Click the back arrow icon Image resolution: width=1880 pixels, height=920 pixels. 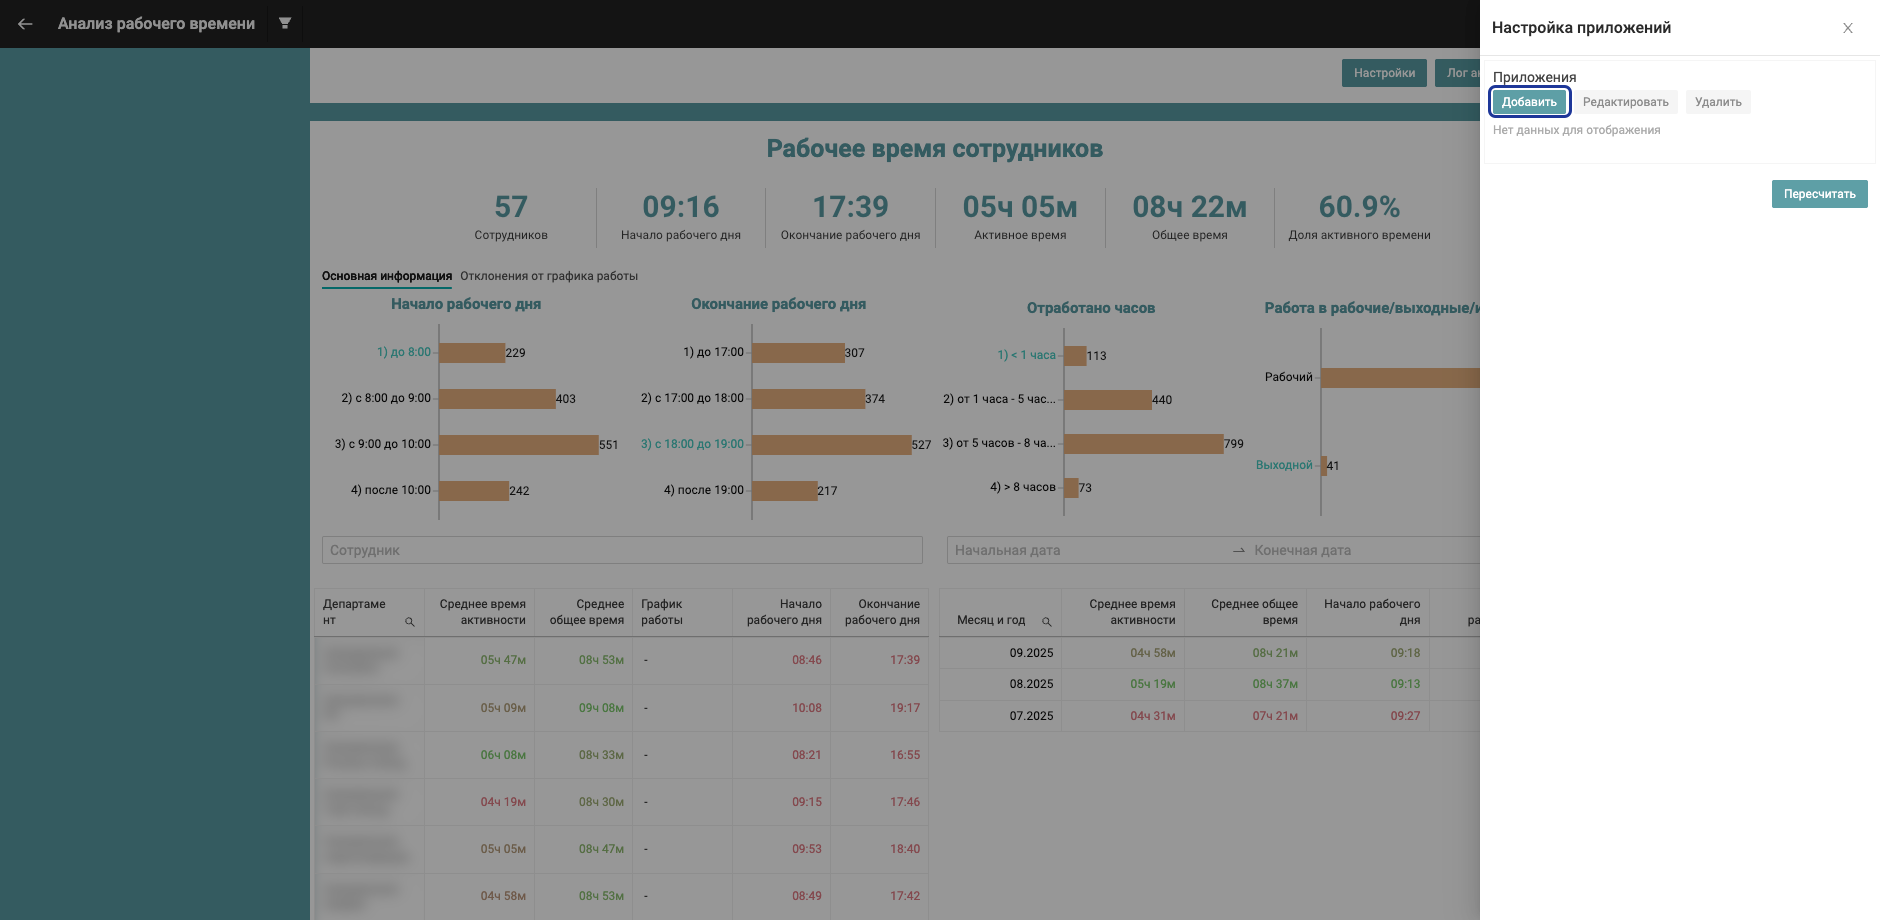(25, 24)
